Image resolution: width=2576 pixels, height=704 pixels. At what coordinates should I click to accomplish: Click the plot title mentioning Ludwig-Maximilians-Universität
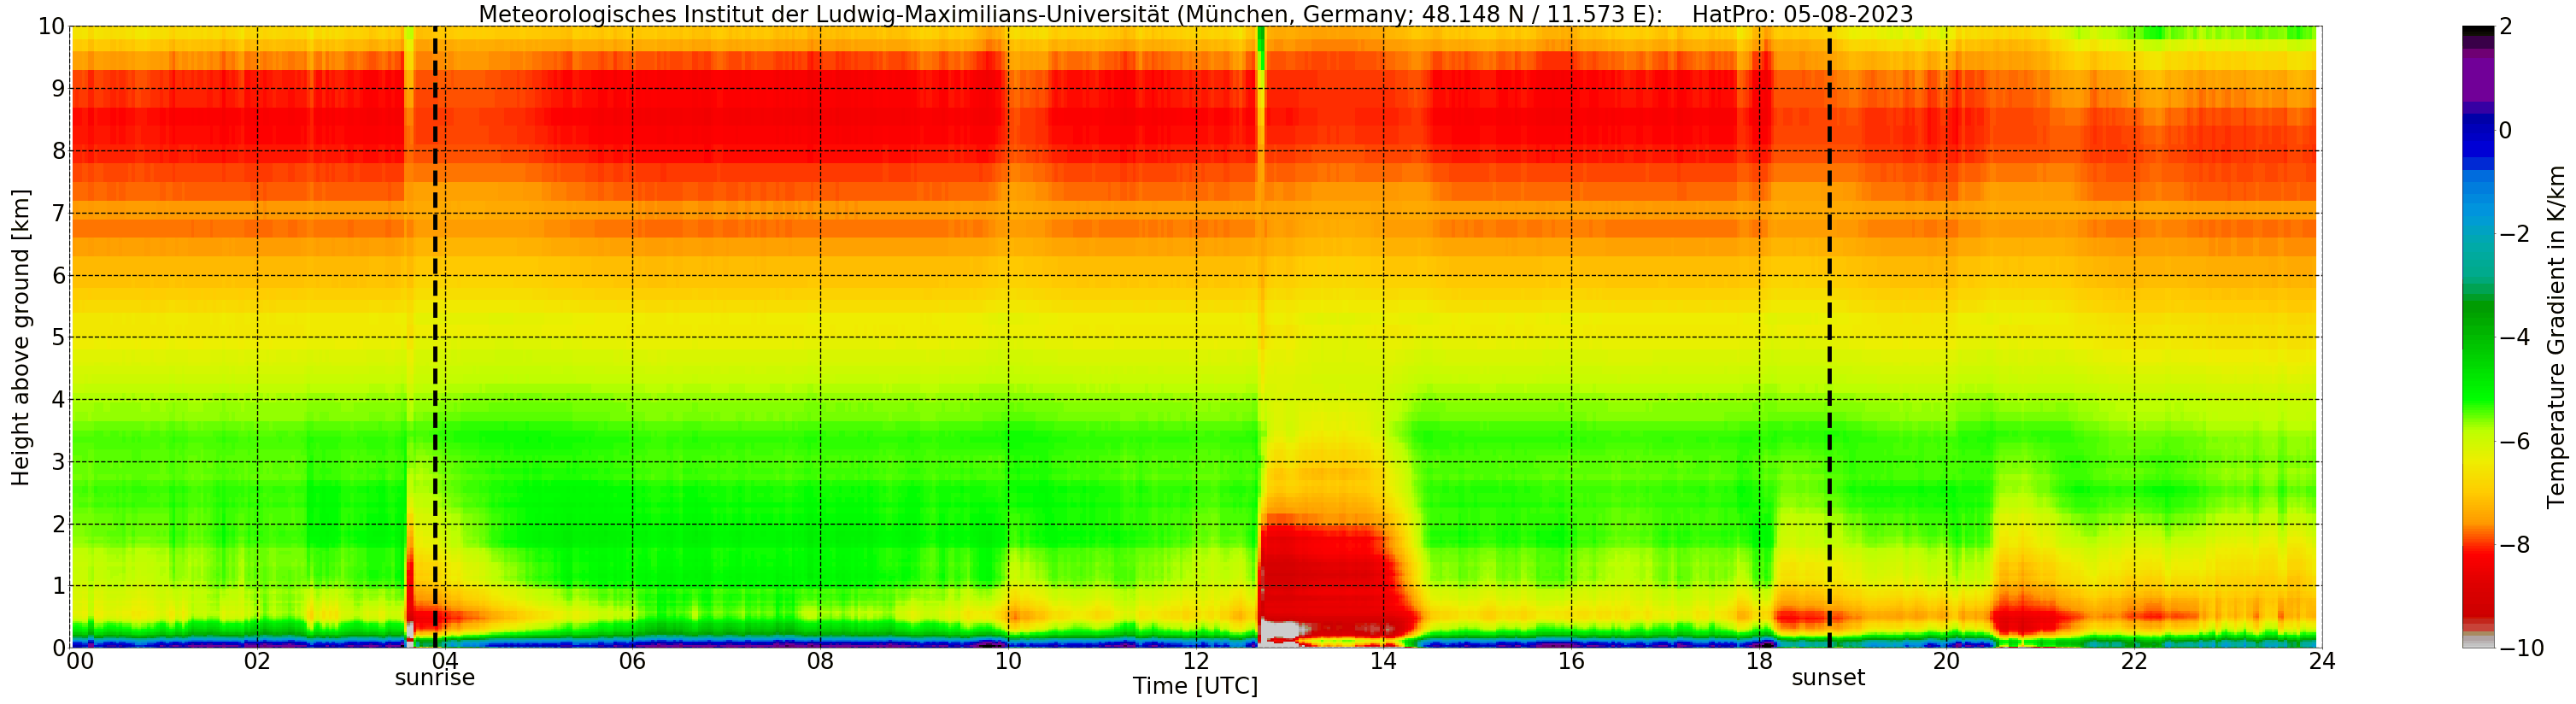point(1195,14)
